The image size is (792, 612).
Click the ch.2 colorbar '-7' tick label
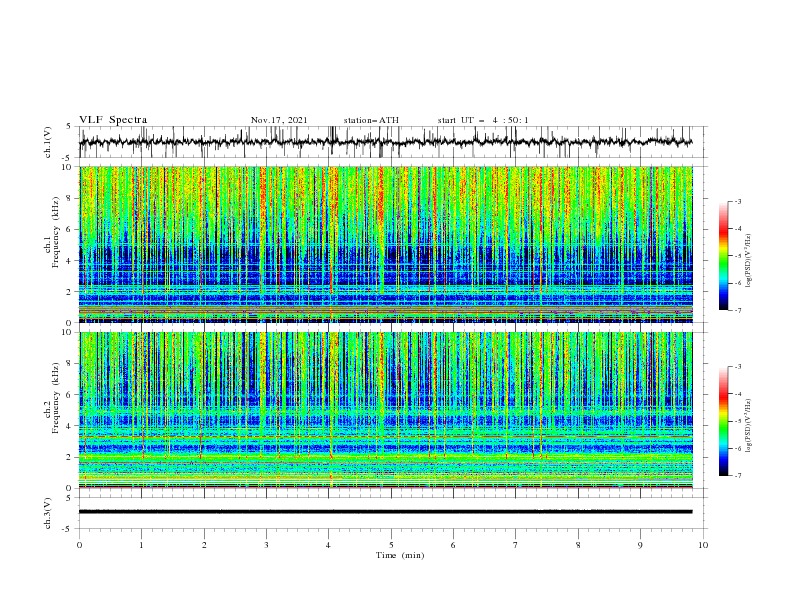(737, 476)
